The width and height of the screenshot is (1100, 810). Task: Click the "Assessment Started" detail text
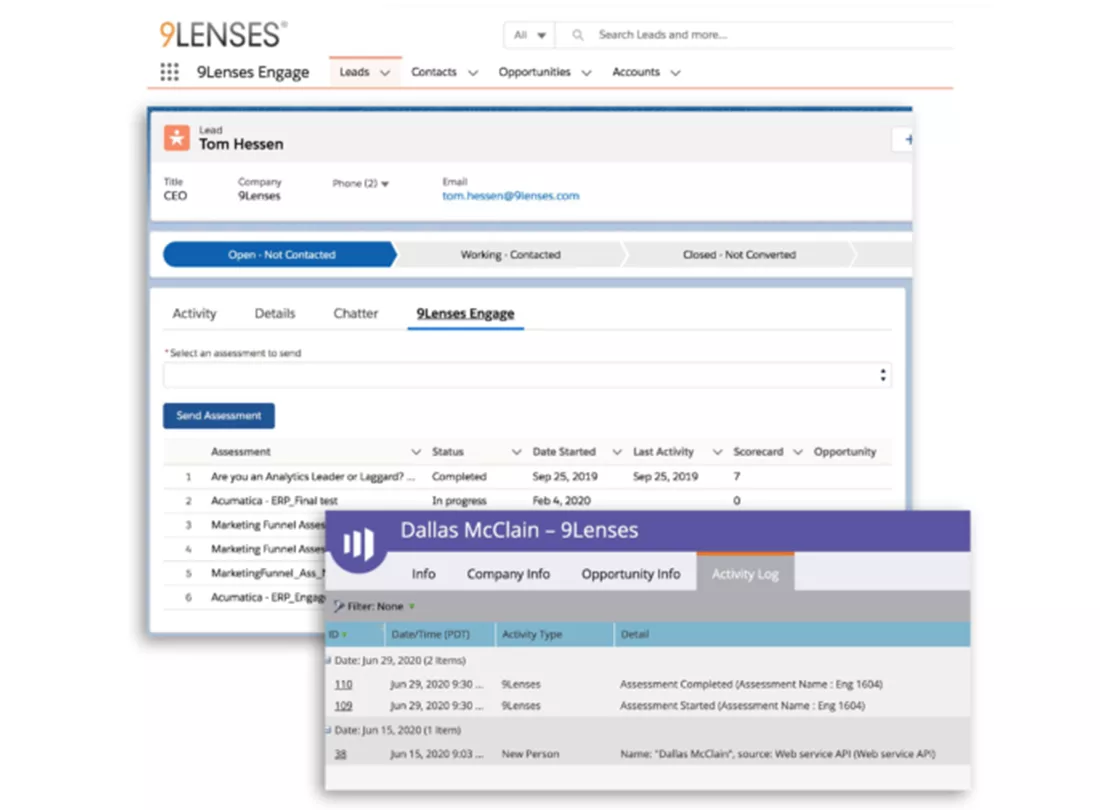742,706
